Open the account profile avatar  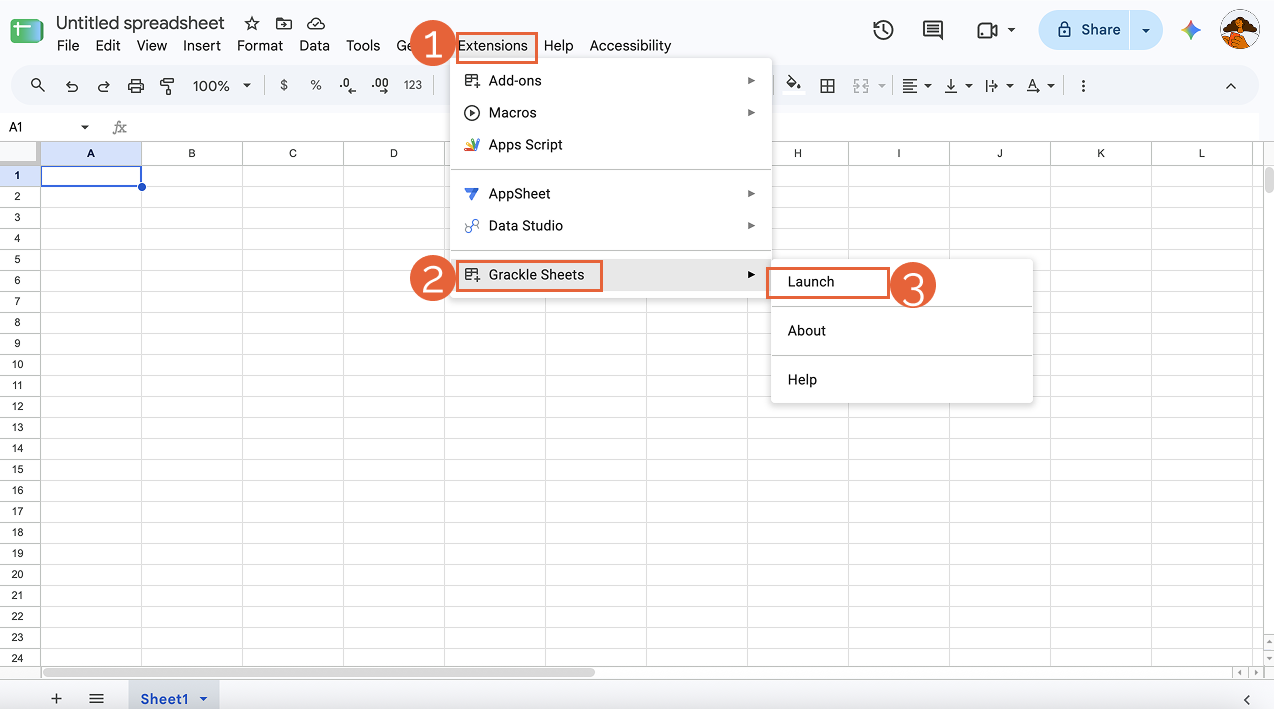pos(1240,30)
